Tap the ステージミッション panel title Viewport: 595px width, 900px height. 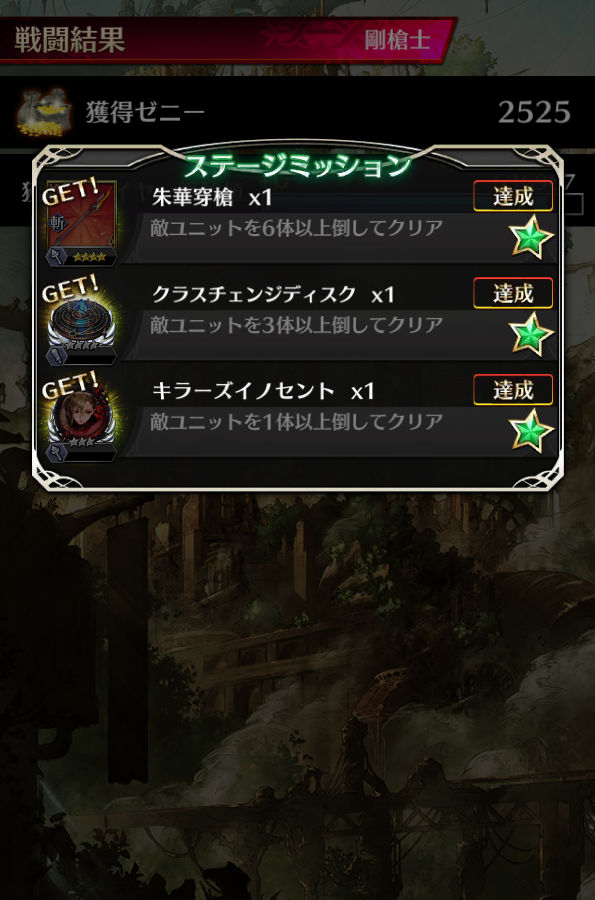298,166
